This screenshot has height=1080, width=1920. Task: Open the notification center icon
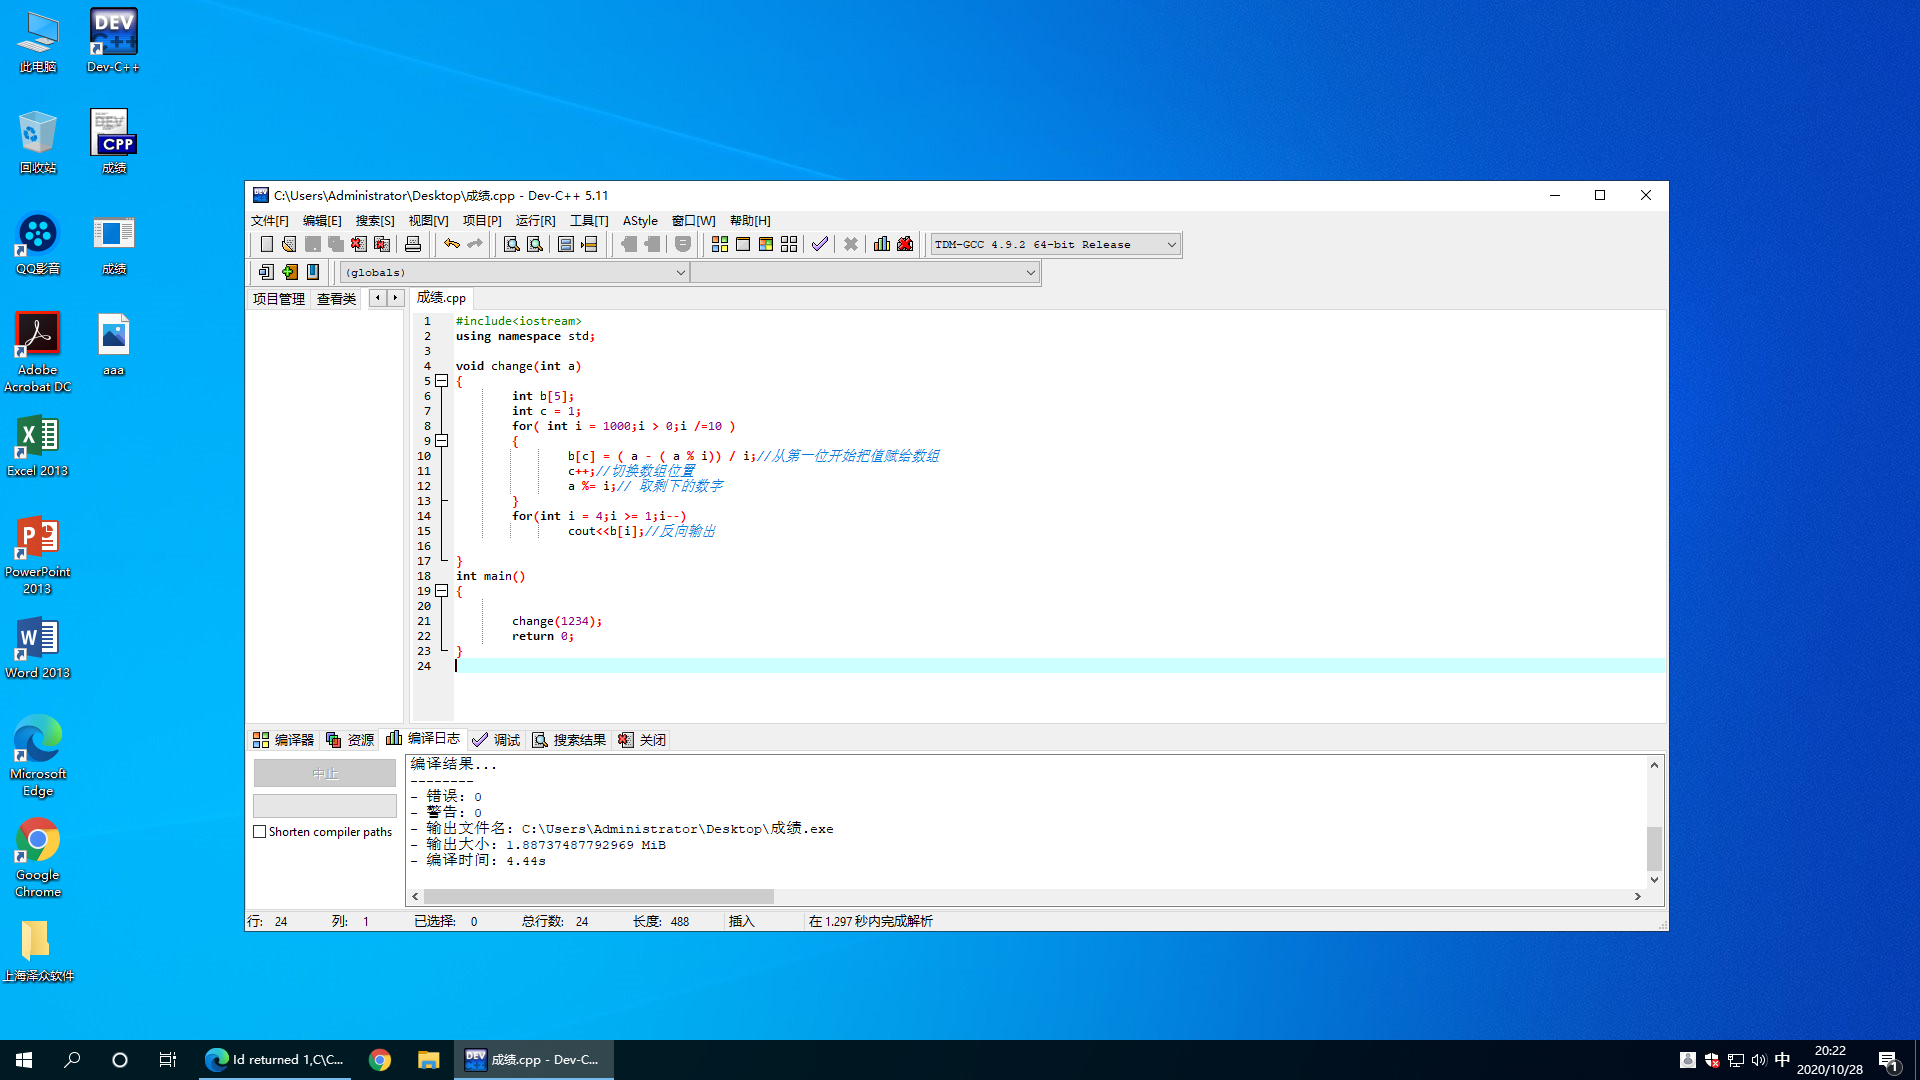click(1888, 1060)
